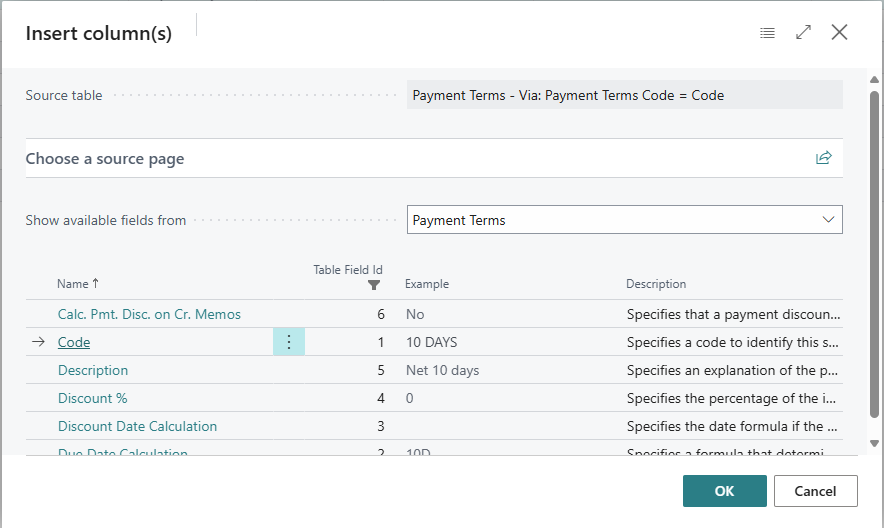This screenshot has height=528, width=884.
Task: Click the filter icon under Table Field Id
Action: [374, 285]
